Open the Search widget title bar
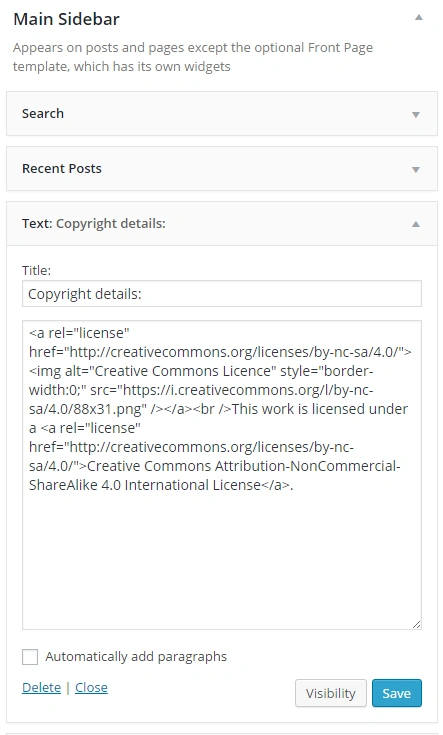 (x=222, y=114)
